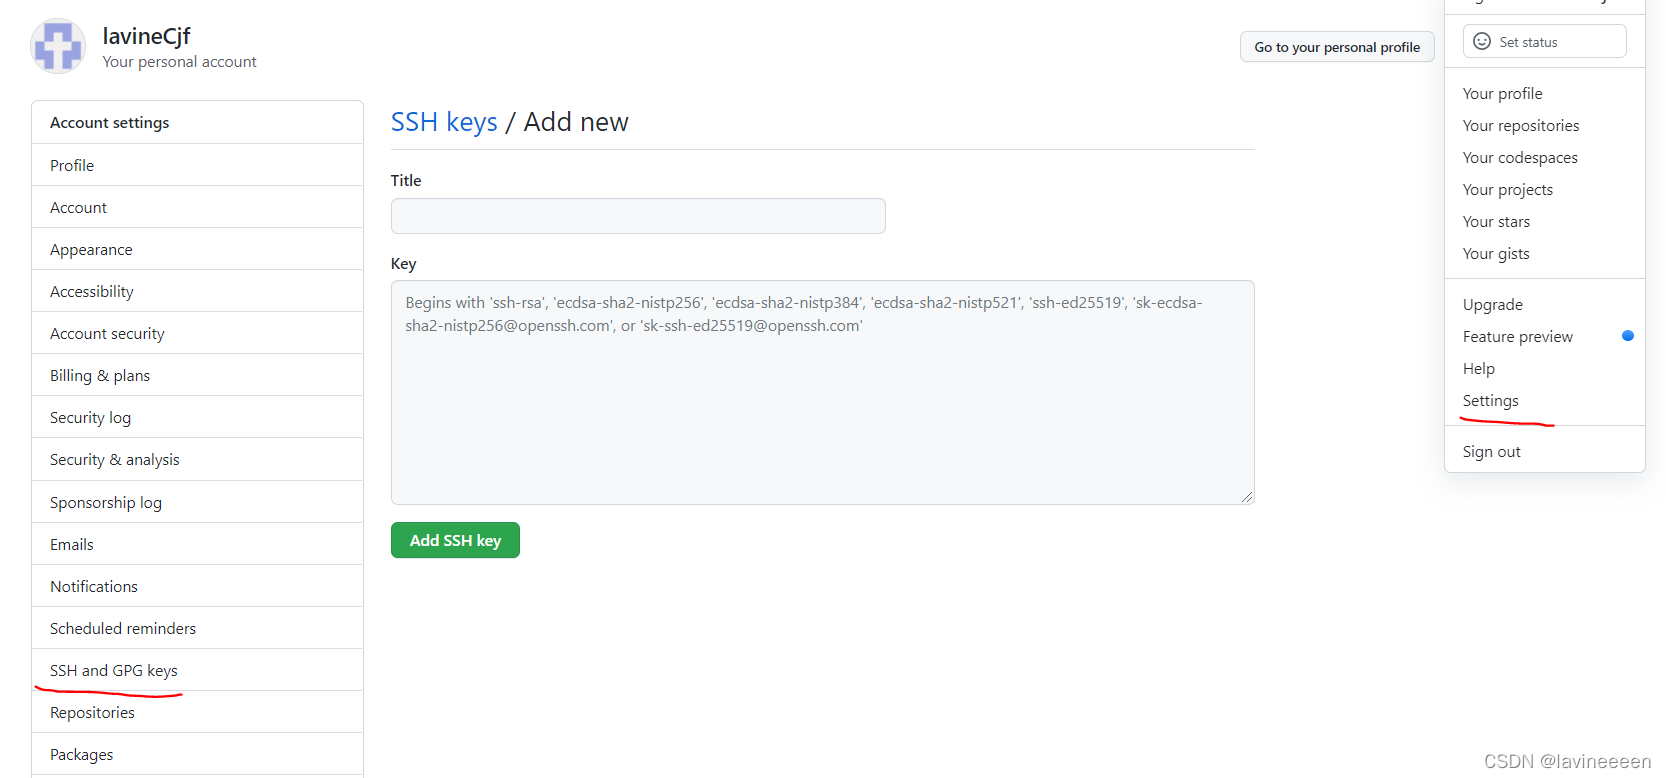Image resolution: width=1666 pixels, height=778 pixels.
Task: Open Packages settings
Action: 197,754
